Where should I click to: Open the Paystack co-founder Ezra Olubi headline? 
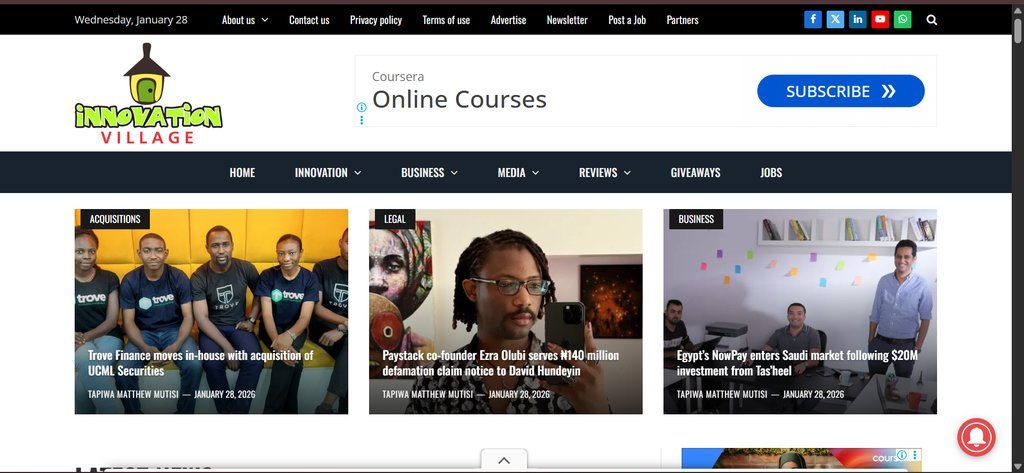pyautogui.click(x=500, y=363)
